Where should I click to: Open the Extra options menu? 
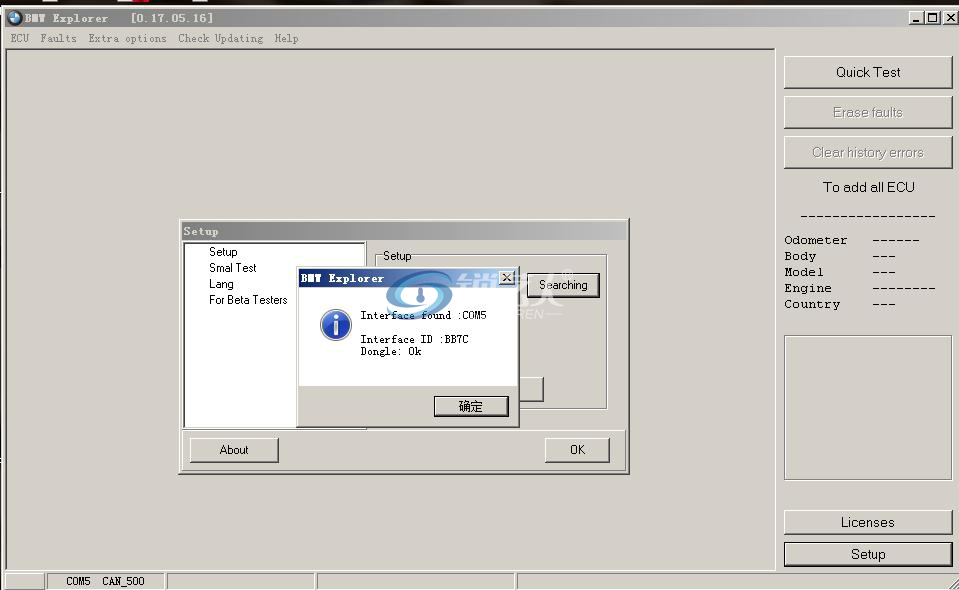(x=127, y=39)
